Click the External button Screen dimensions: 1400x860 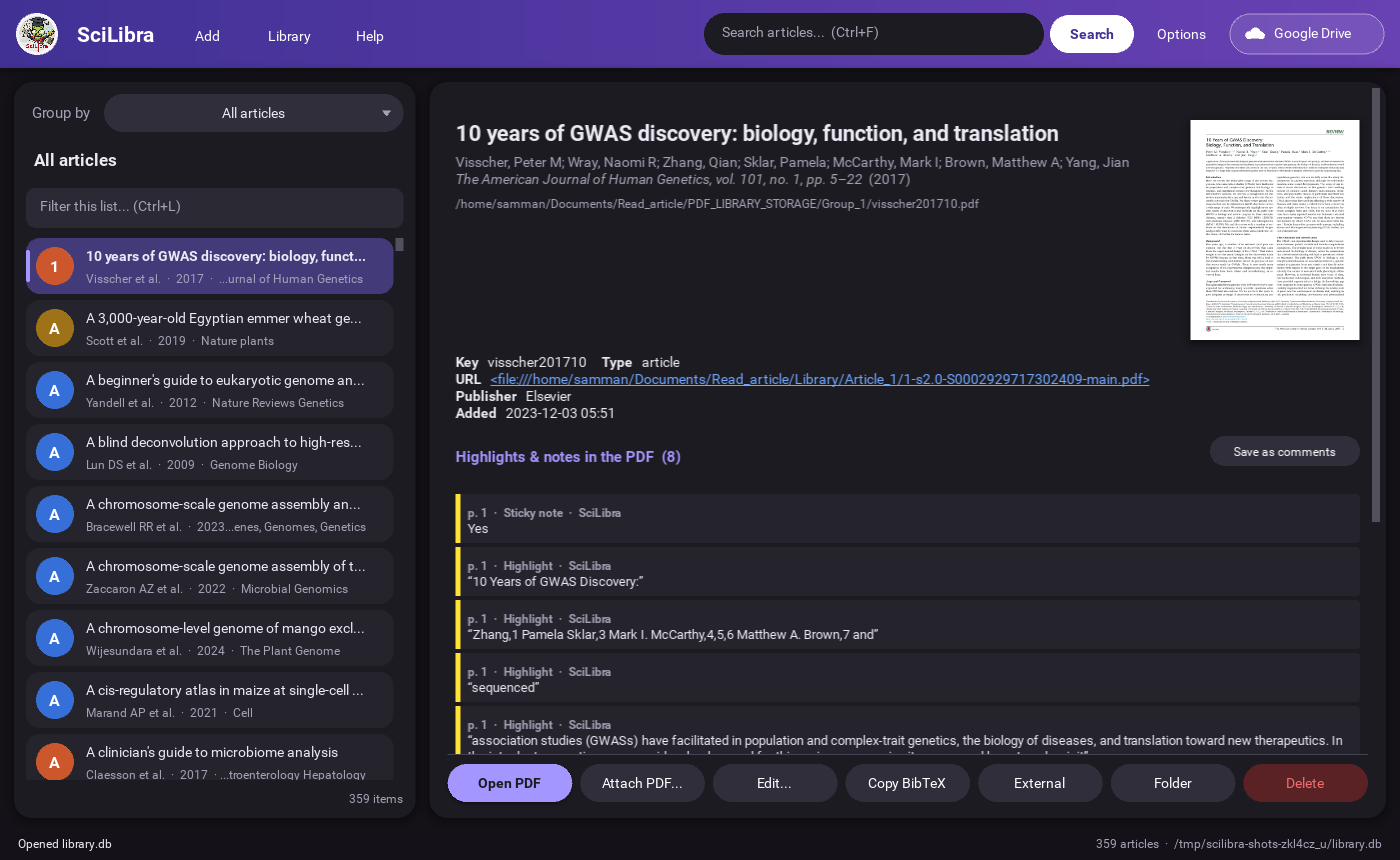pyautogui.click(x=1040, y=783)
